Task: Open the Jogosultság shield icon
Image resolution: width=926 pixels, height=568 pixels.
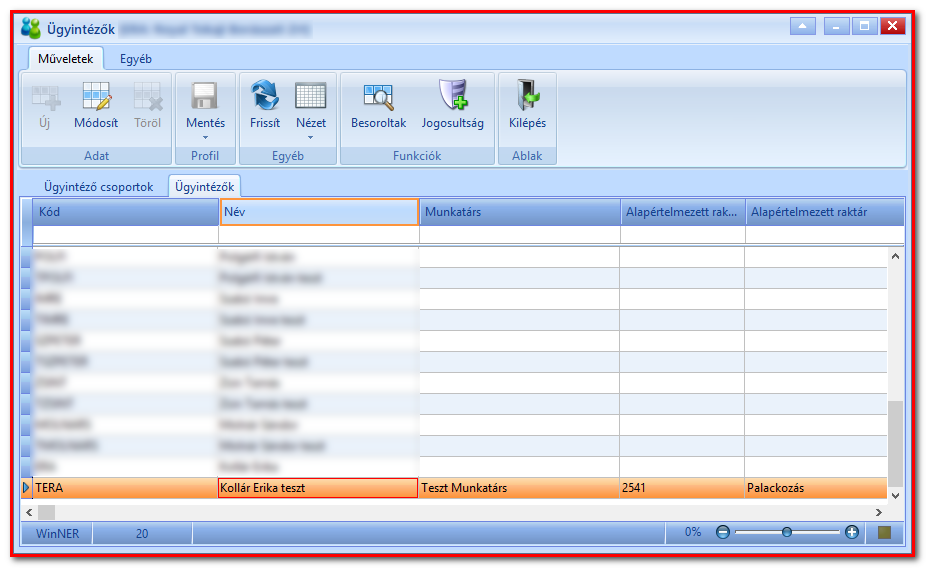Action: click(453, 95)
